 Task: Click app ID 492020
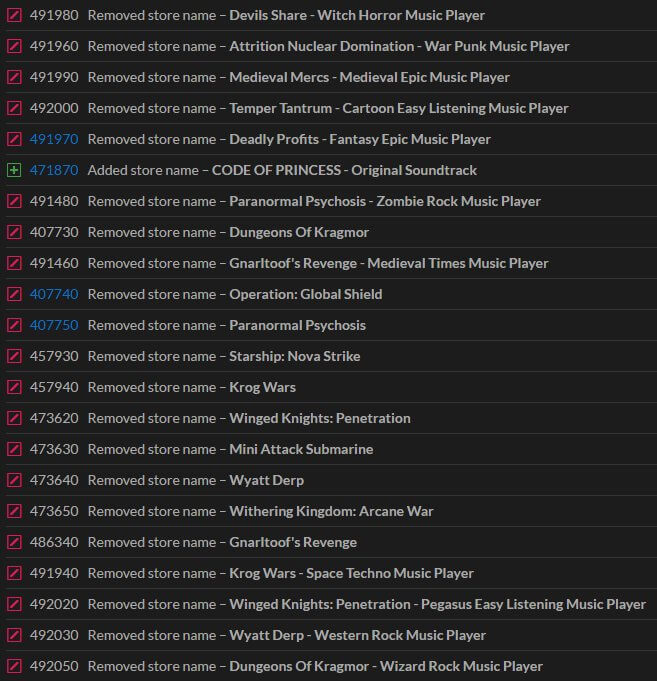pyautogui.click(x=54, y=605)
